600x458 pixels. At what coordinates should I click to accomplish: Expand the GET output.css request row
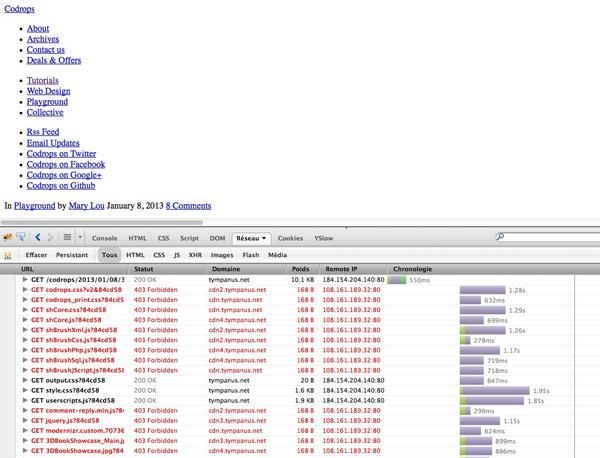pos(25,380)
